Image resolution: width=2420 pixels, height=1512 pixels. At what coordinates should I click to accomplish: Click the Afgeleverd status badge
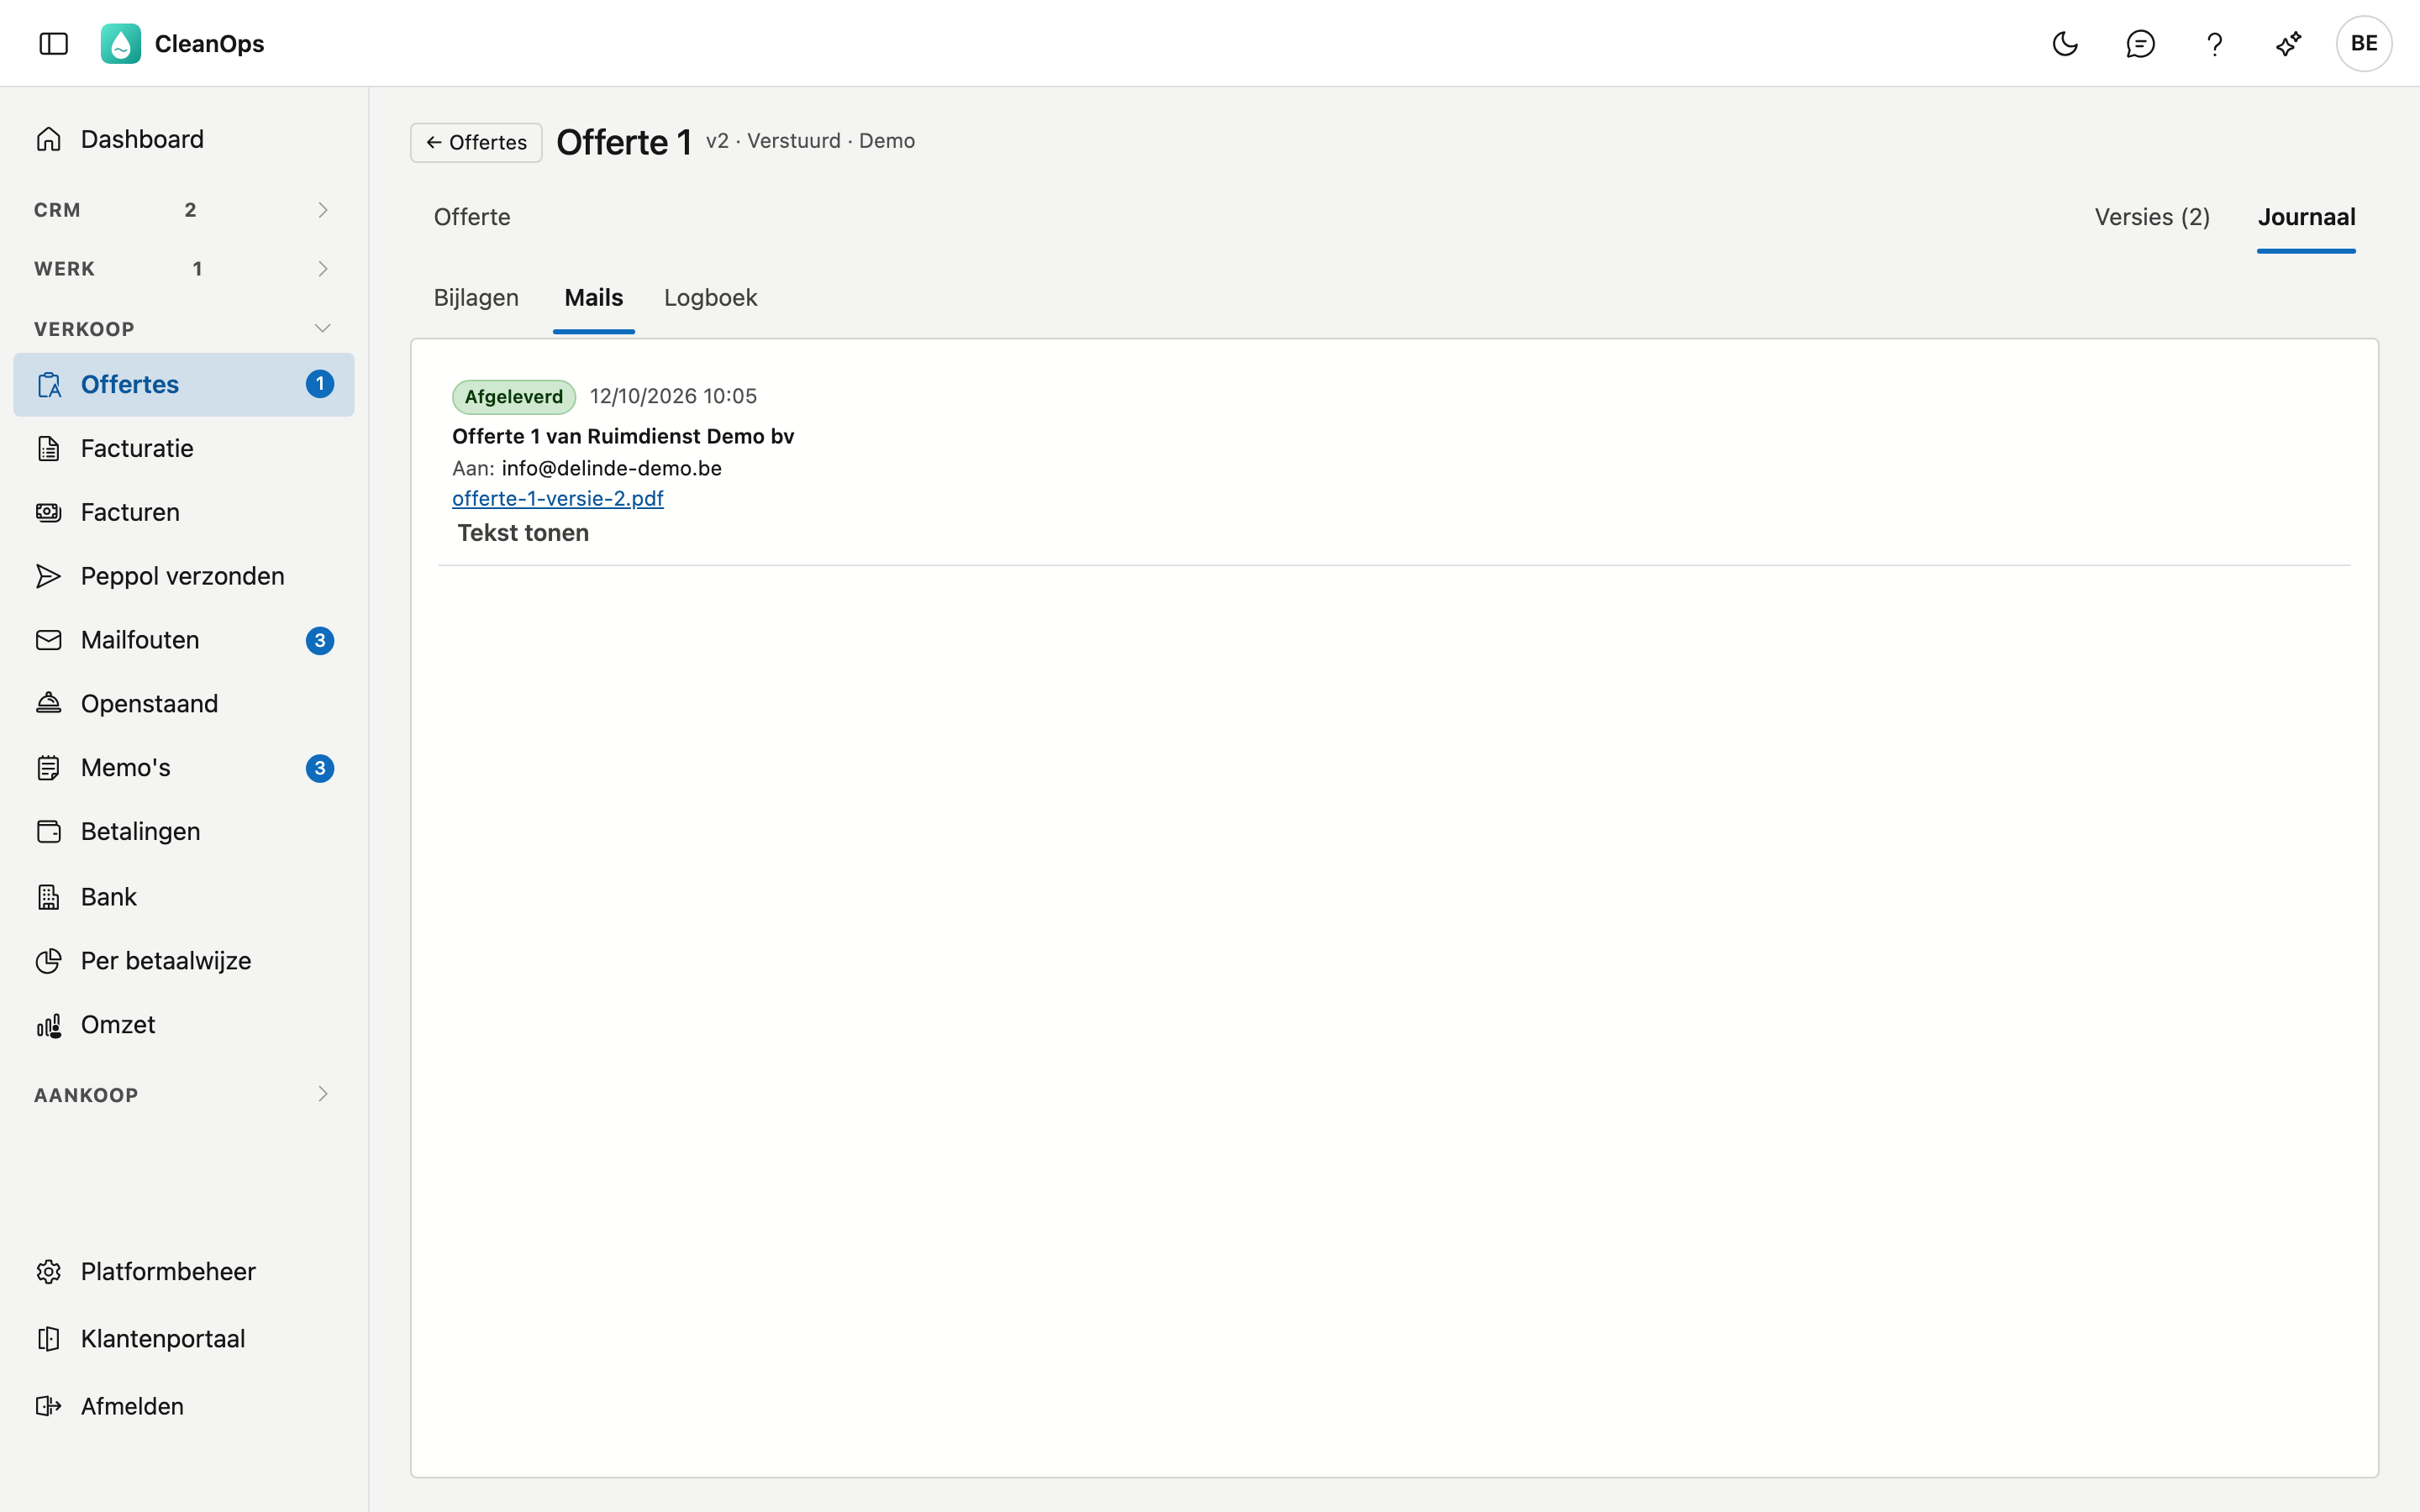pos(514,397)
